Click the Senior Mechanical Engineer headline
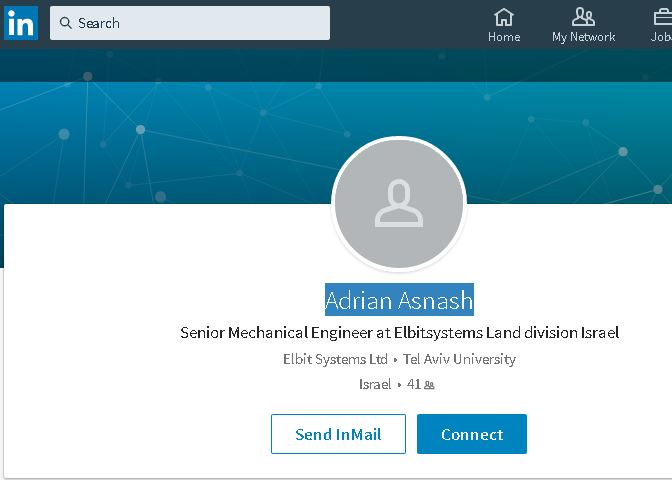This screenshot has width=672, height=480. click(399, 333)
